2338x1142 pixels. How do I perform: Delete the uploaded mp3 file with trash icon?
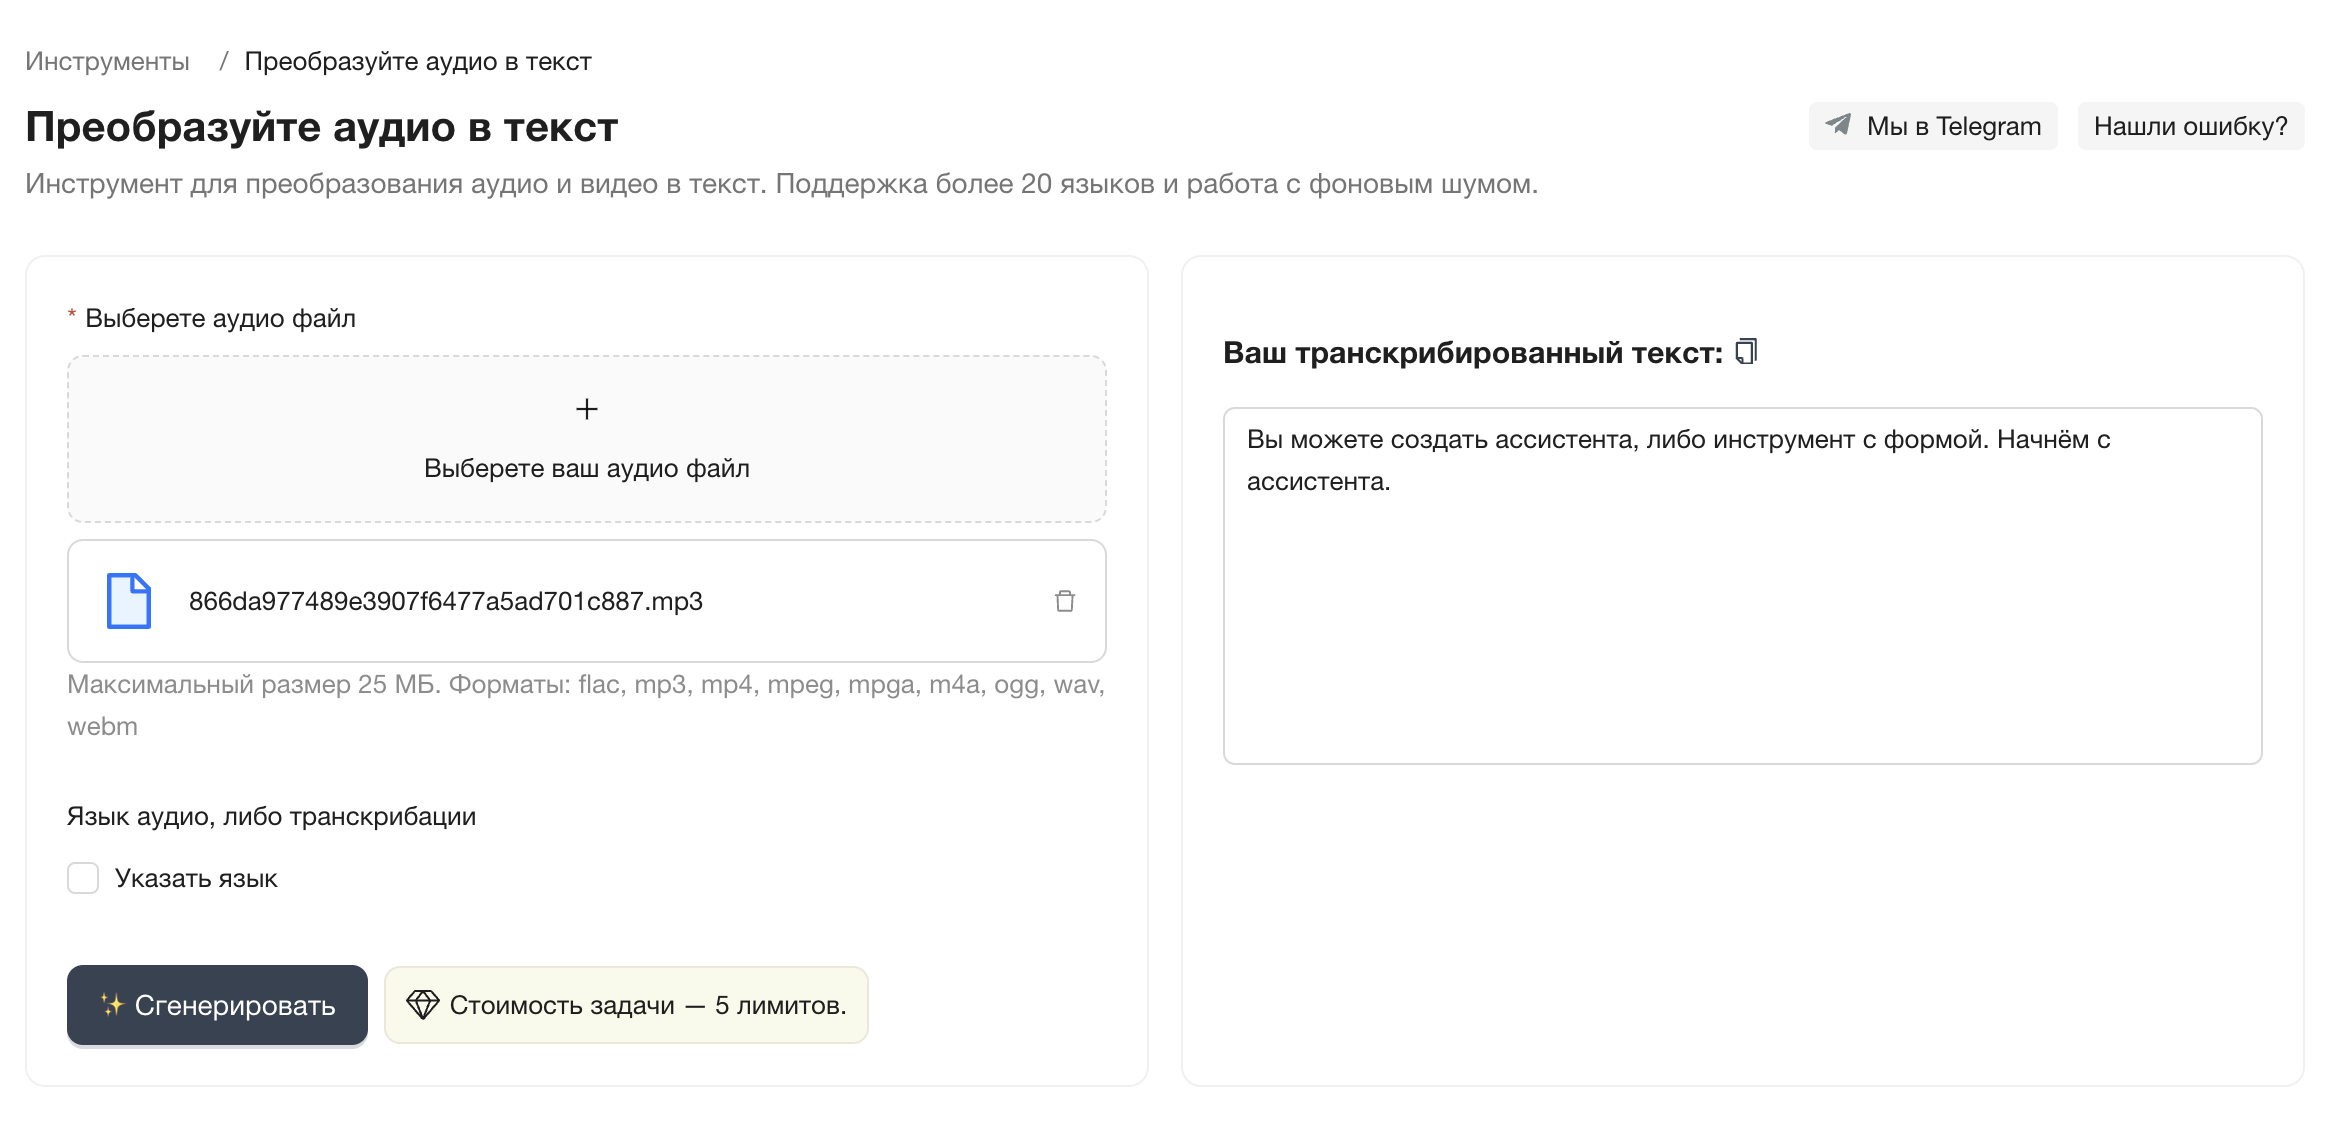point(1064,601)
